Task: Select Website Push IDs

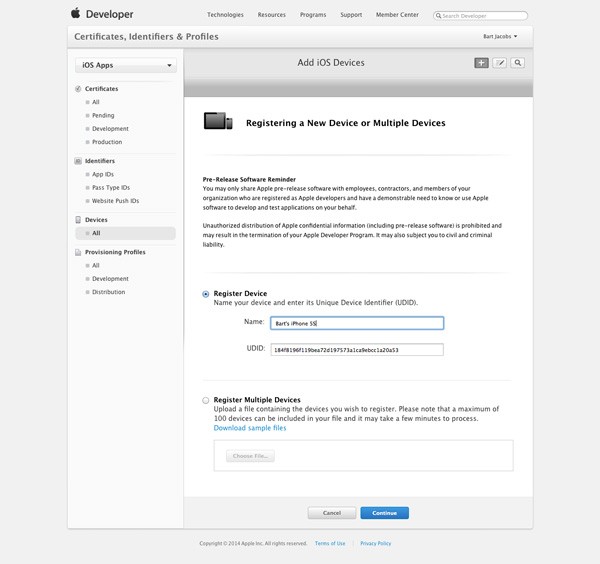Action: [115, 201]
